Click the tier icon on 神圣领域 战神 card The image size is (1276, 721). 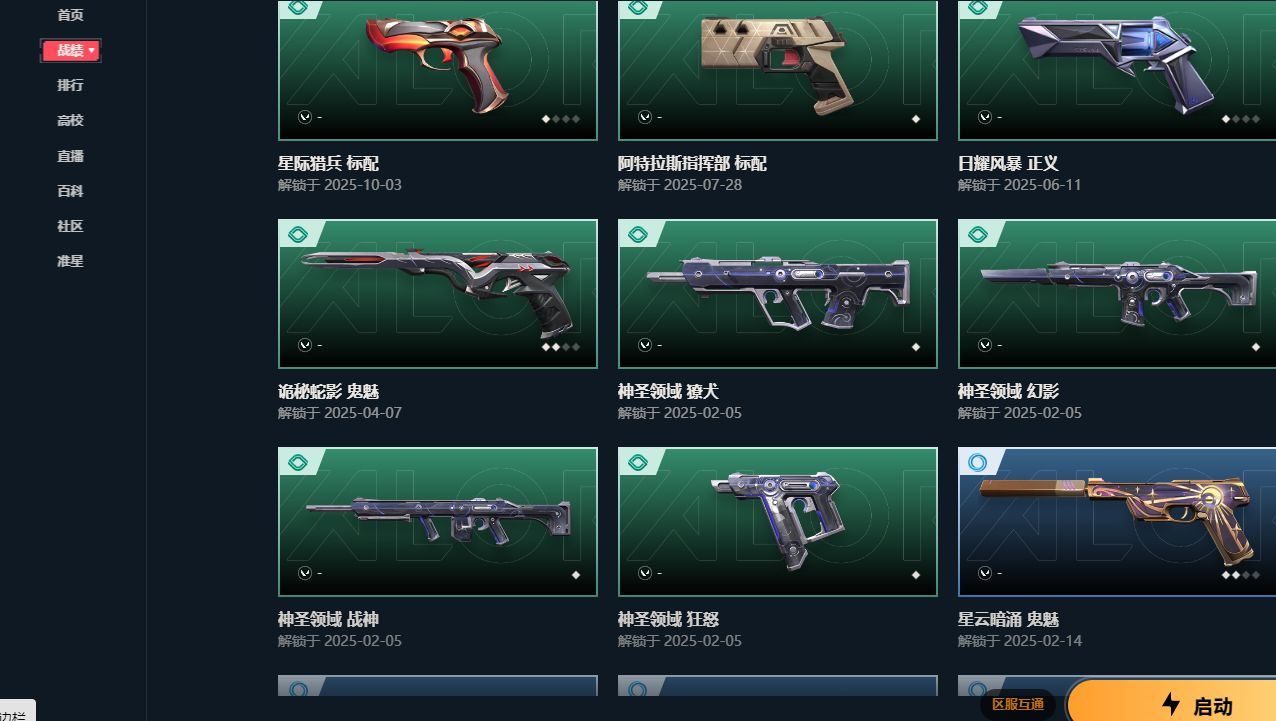[x=297, y=462]
